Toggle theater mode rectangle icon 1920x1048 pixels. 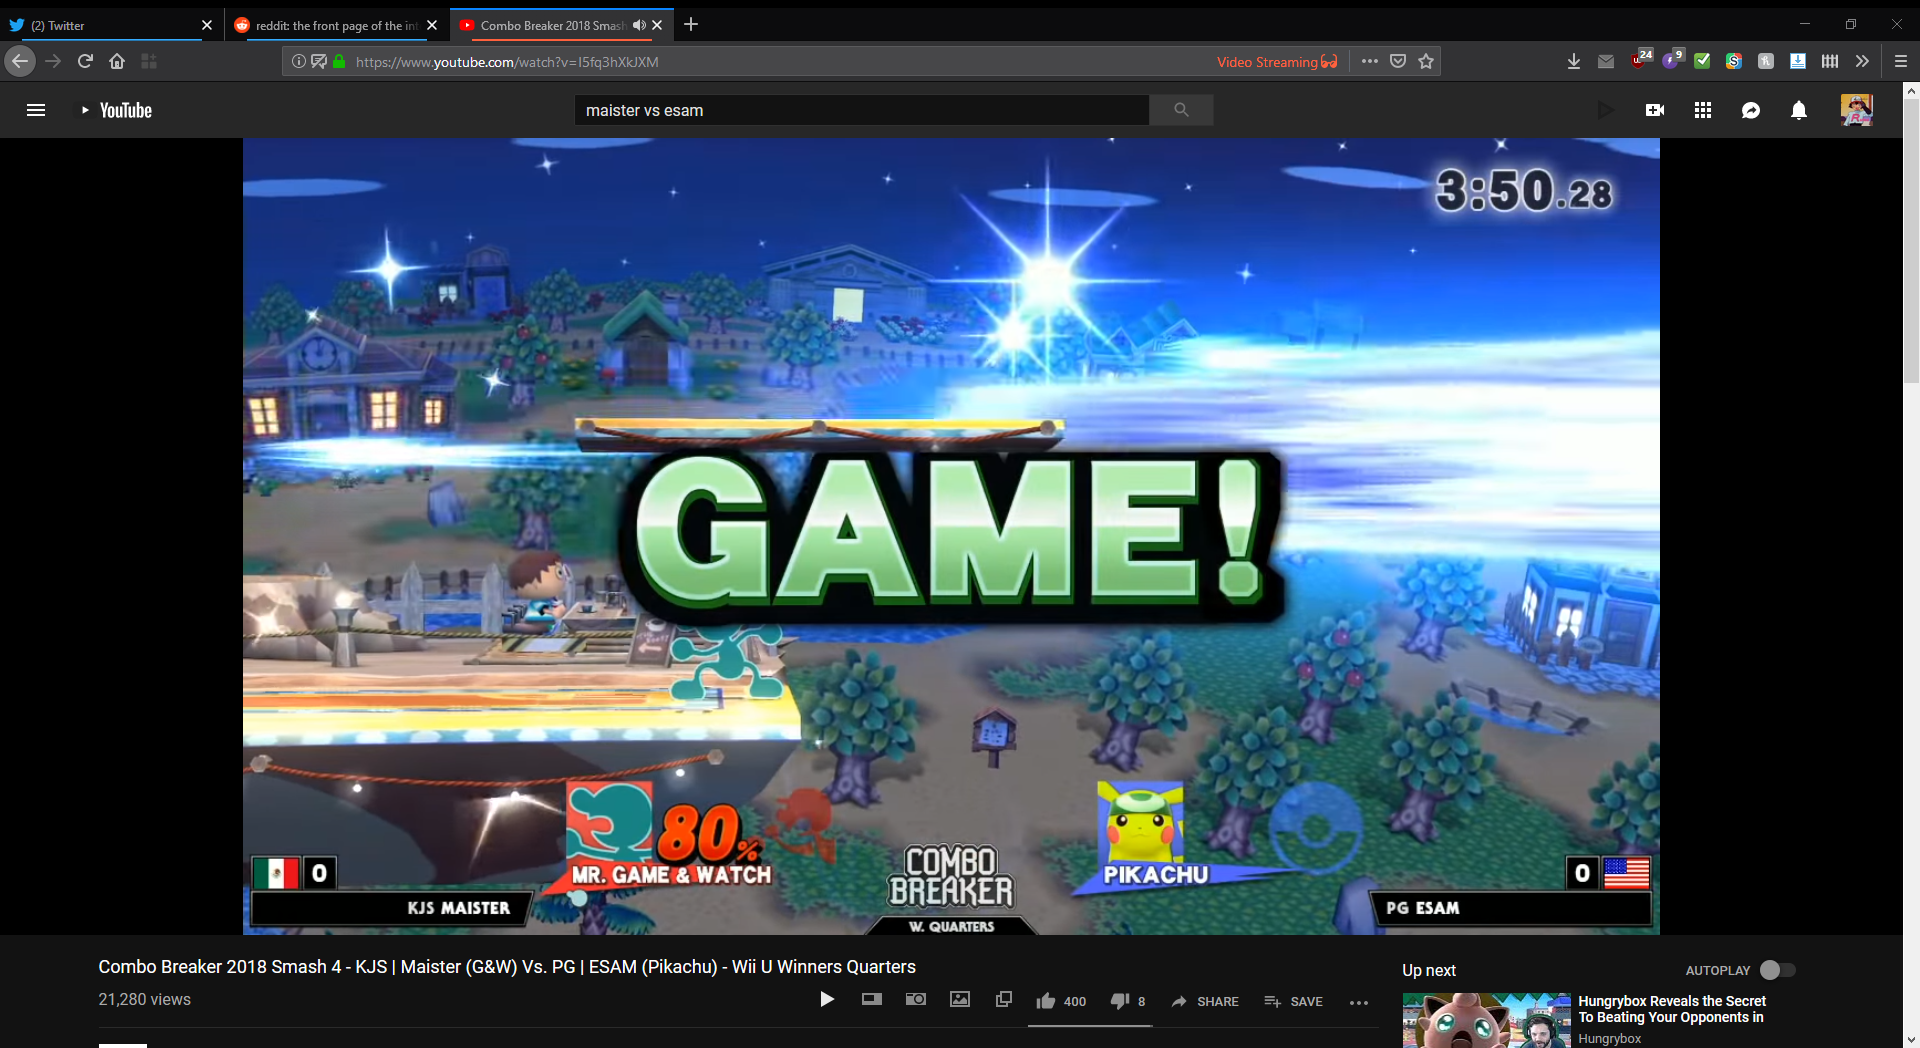click(872, 999)
